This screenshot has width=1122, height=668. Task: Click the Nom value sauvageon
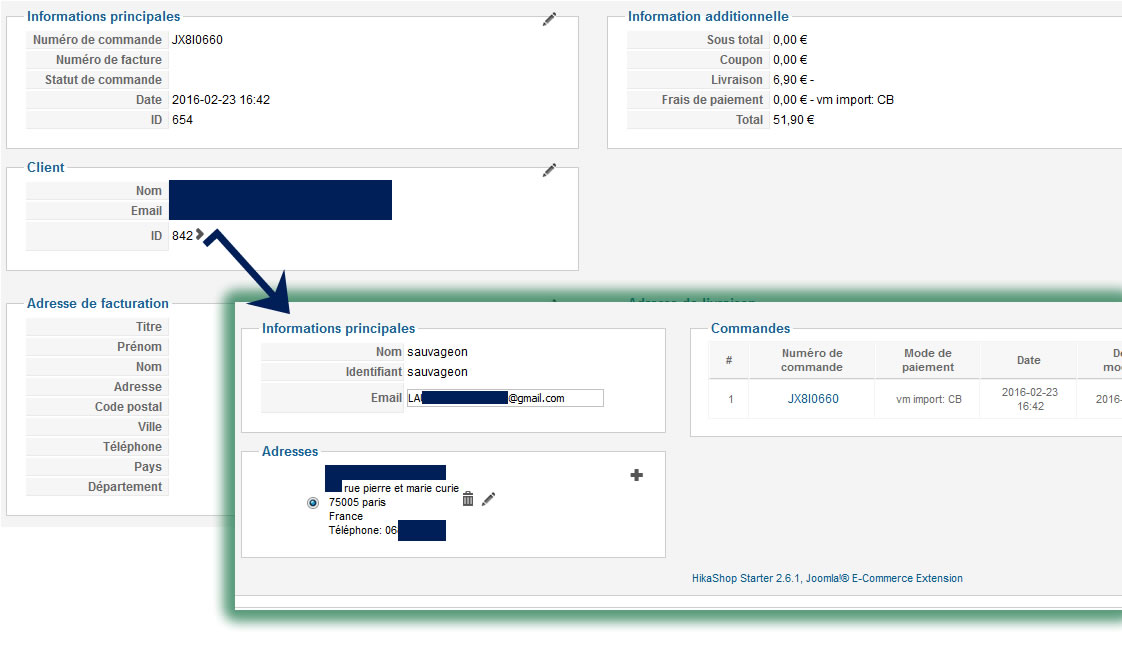coord(437,351)
